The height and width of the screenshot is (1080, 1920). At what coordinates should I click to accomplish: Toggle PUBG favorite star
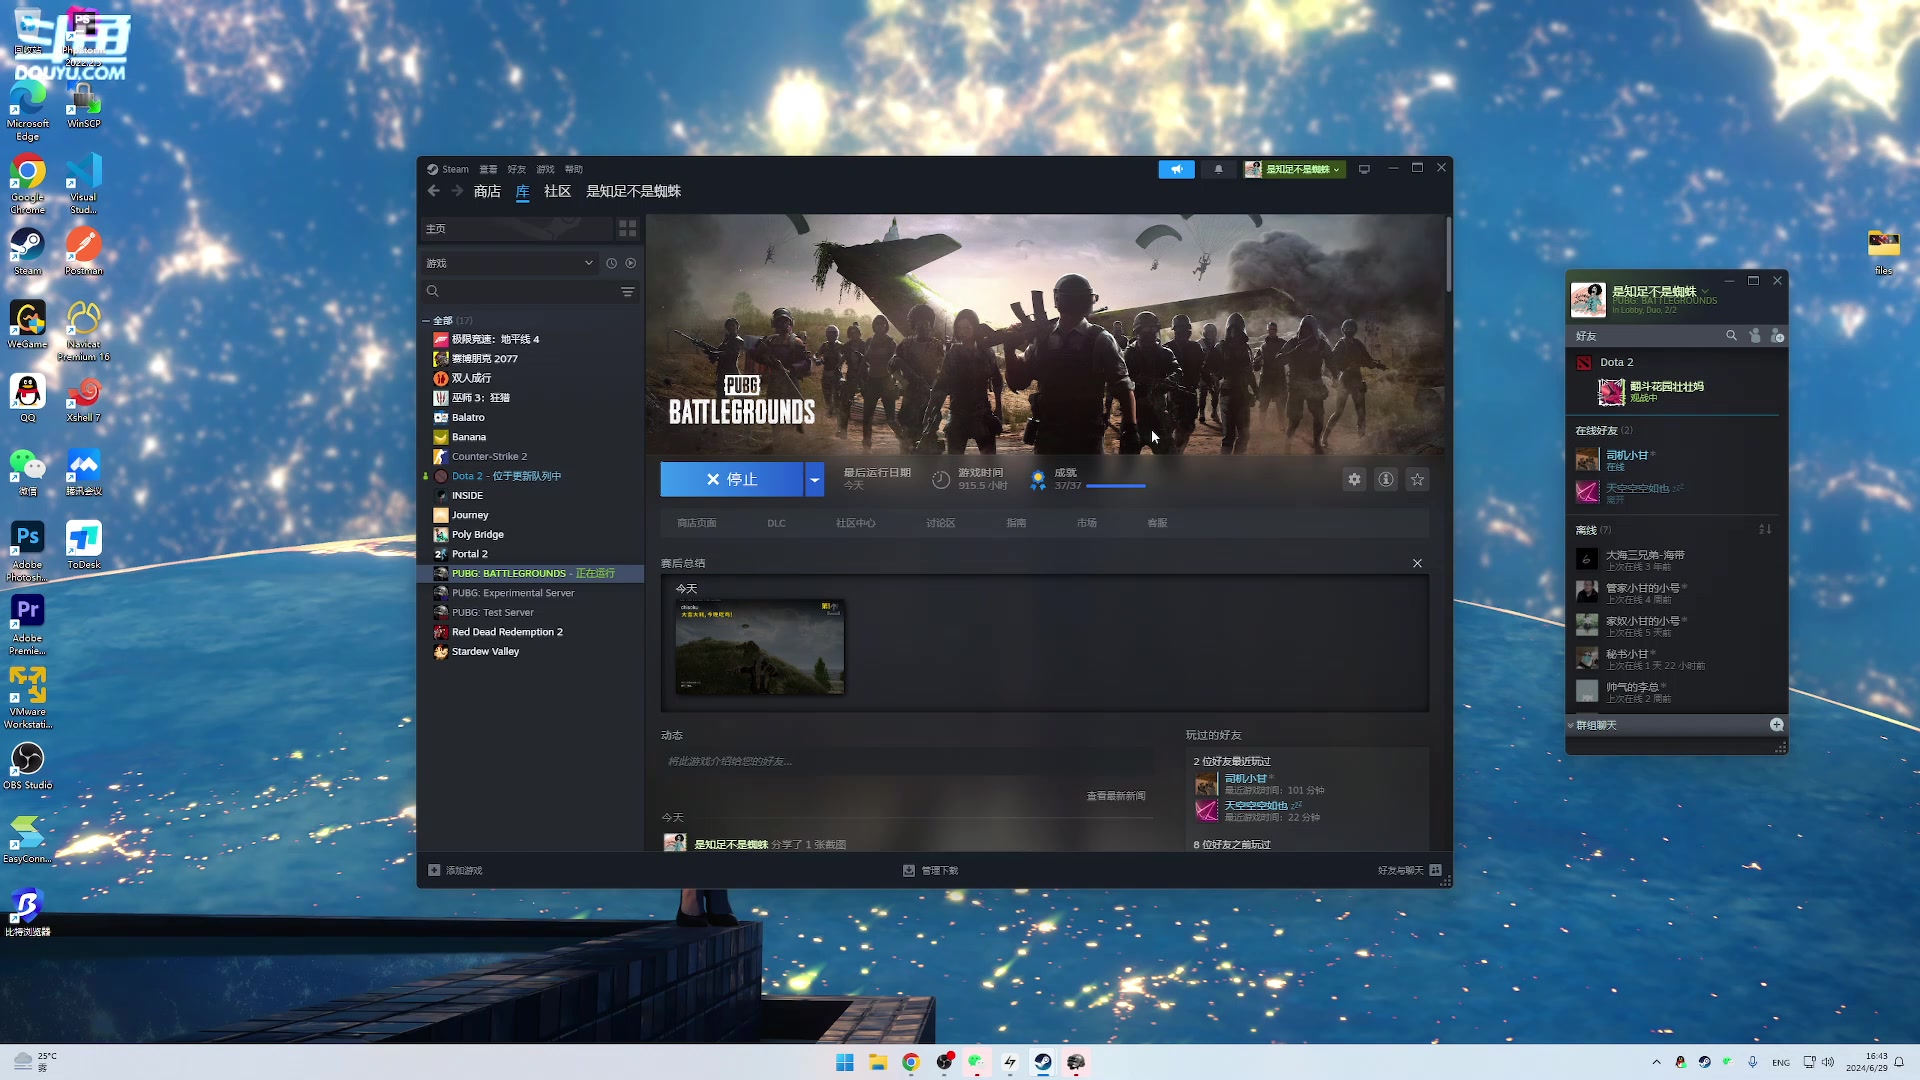(x=1417, y=480)
